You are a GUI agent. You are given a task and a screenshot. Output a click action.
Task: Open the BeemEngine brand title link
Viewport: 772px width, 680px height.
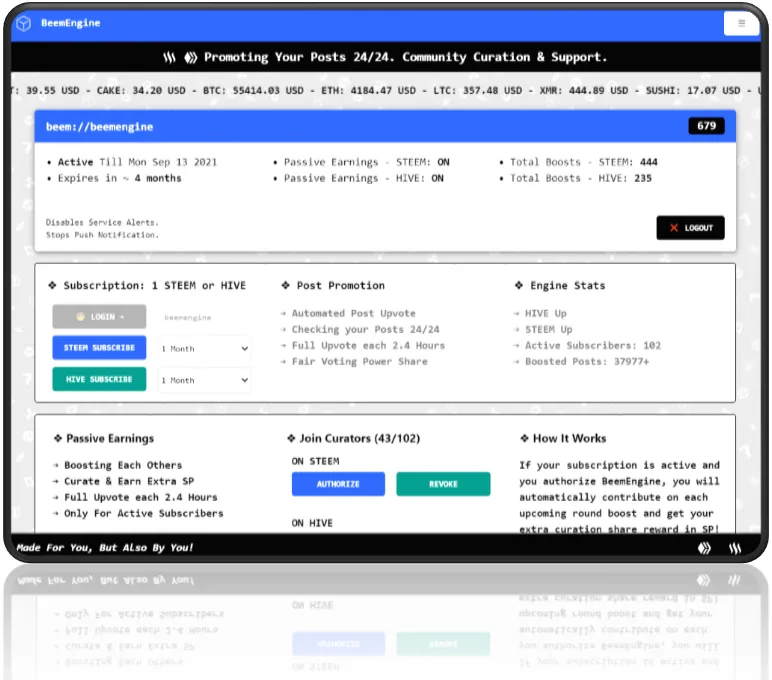point(70,23)
